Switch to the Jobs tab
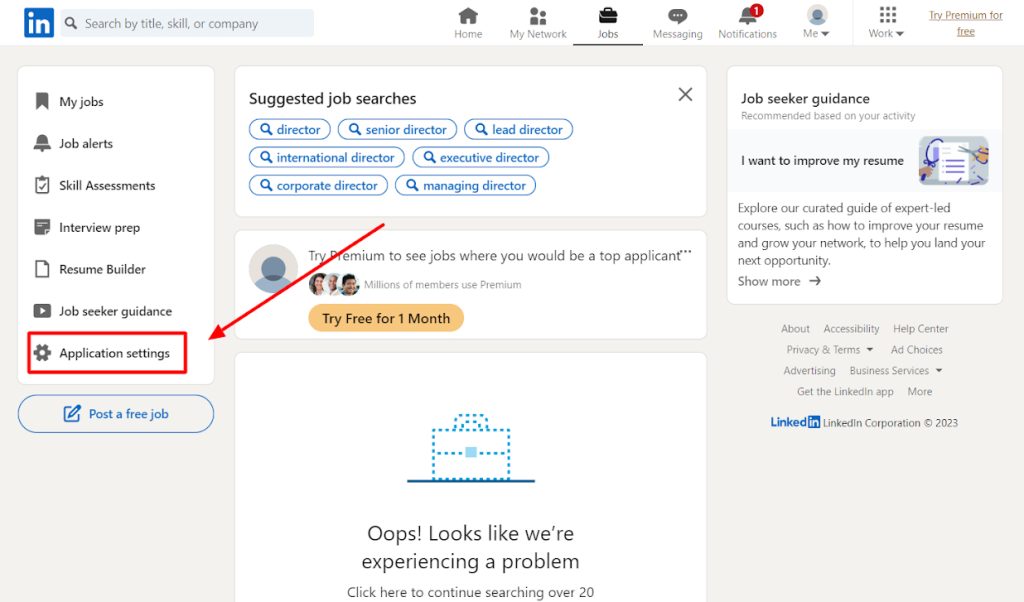 pos(607,17)
